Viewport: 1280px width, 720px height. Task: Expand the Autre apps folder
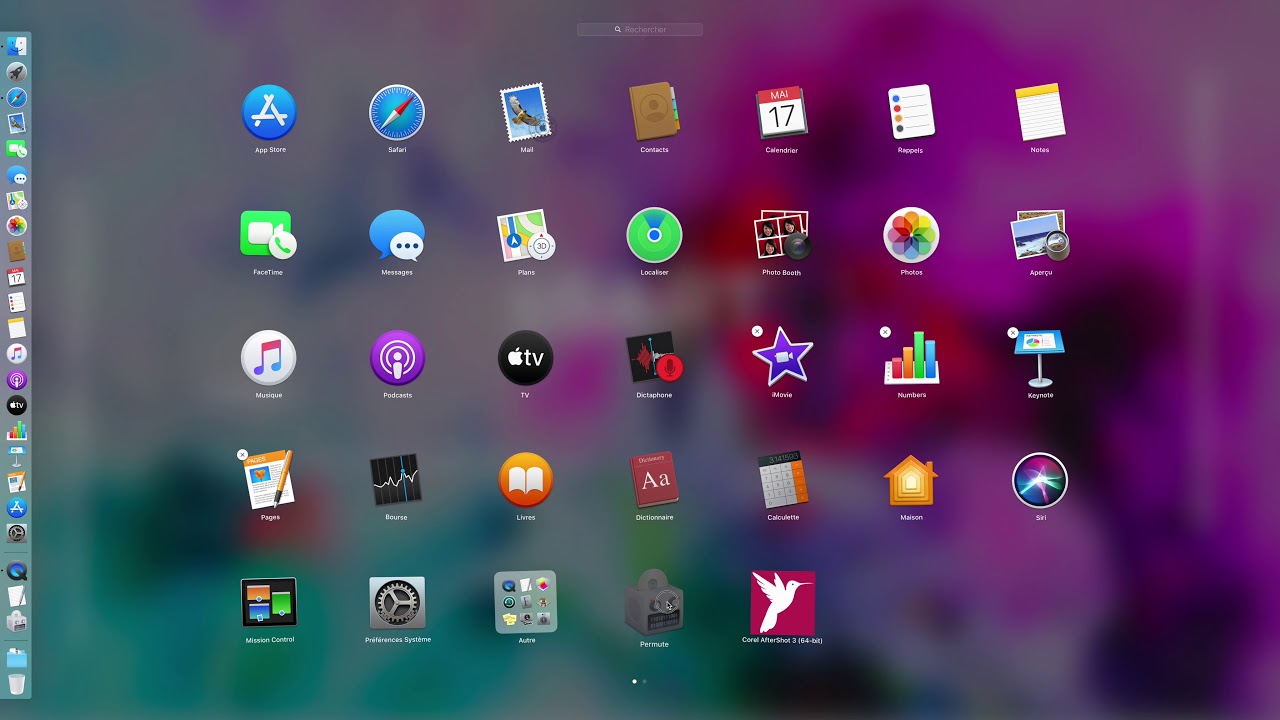[x=526, y=602]
